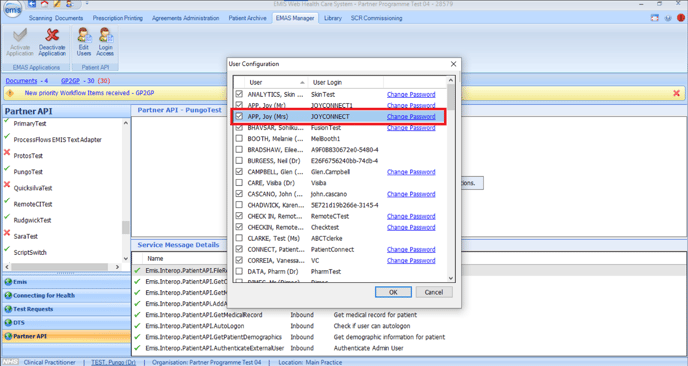
Task: Click the warning icon in notification bar
Action: pos(10,93)
